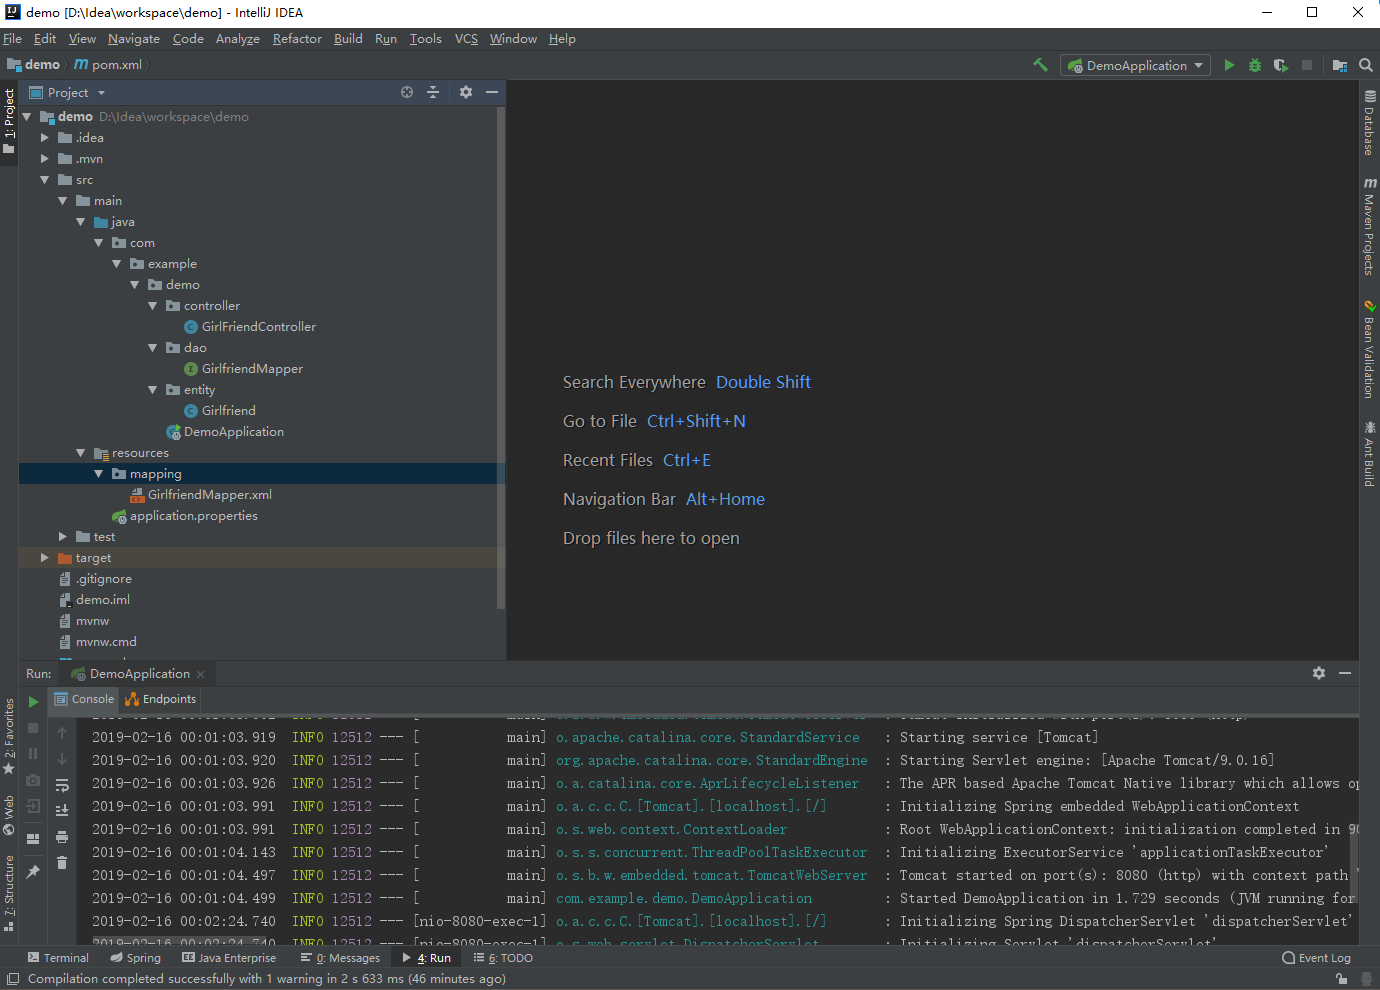Click the Project panel vertical scrollbar

(x=500, y=358)
